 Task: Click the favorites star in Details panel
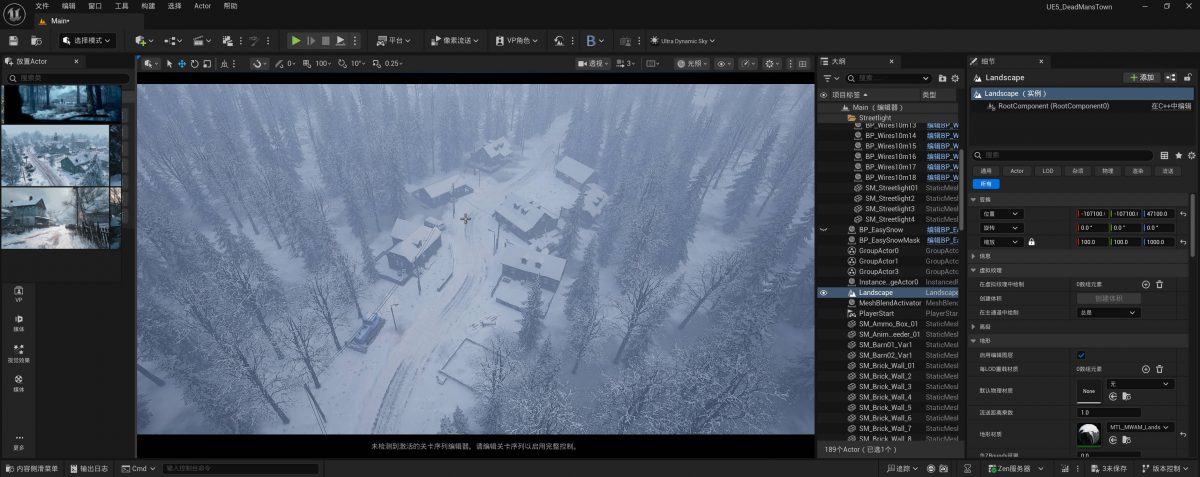pyautogui.click(x=1178, y=155)
